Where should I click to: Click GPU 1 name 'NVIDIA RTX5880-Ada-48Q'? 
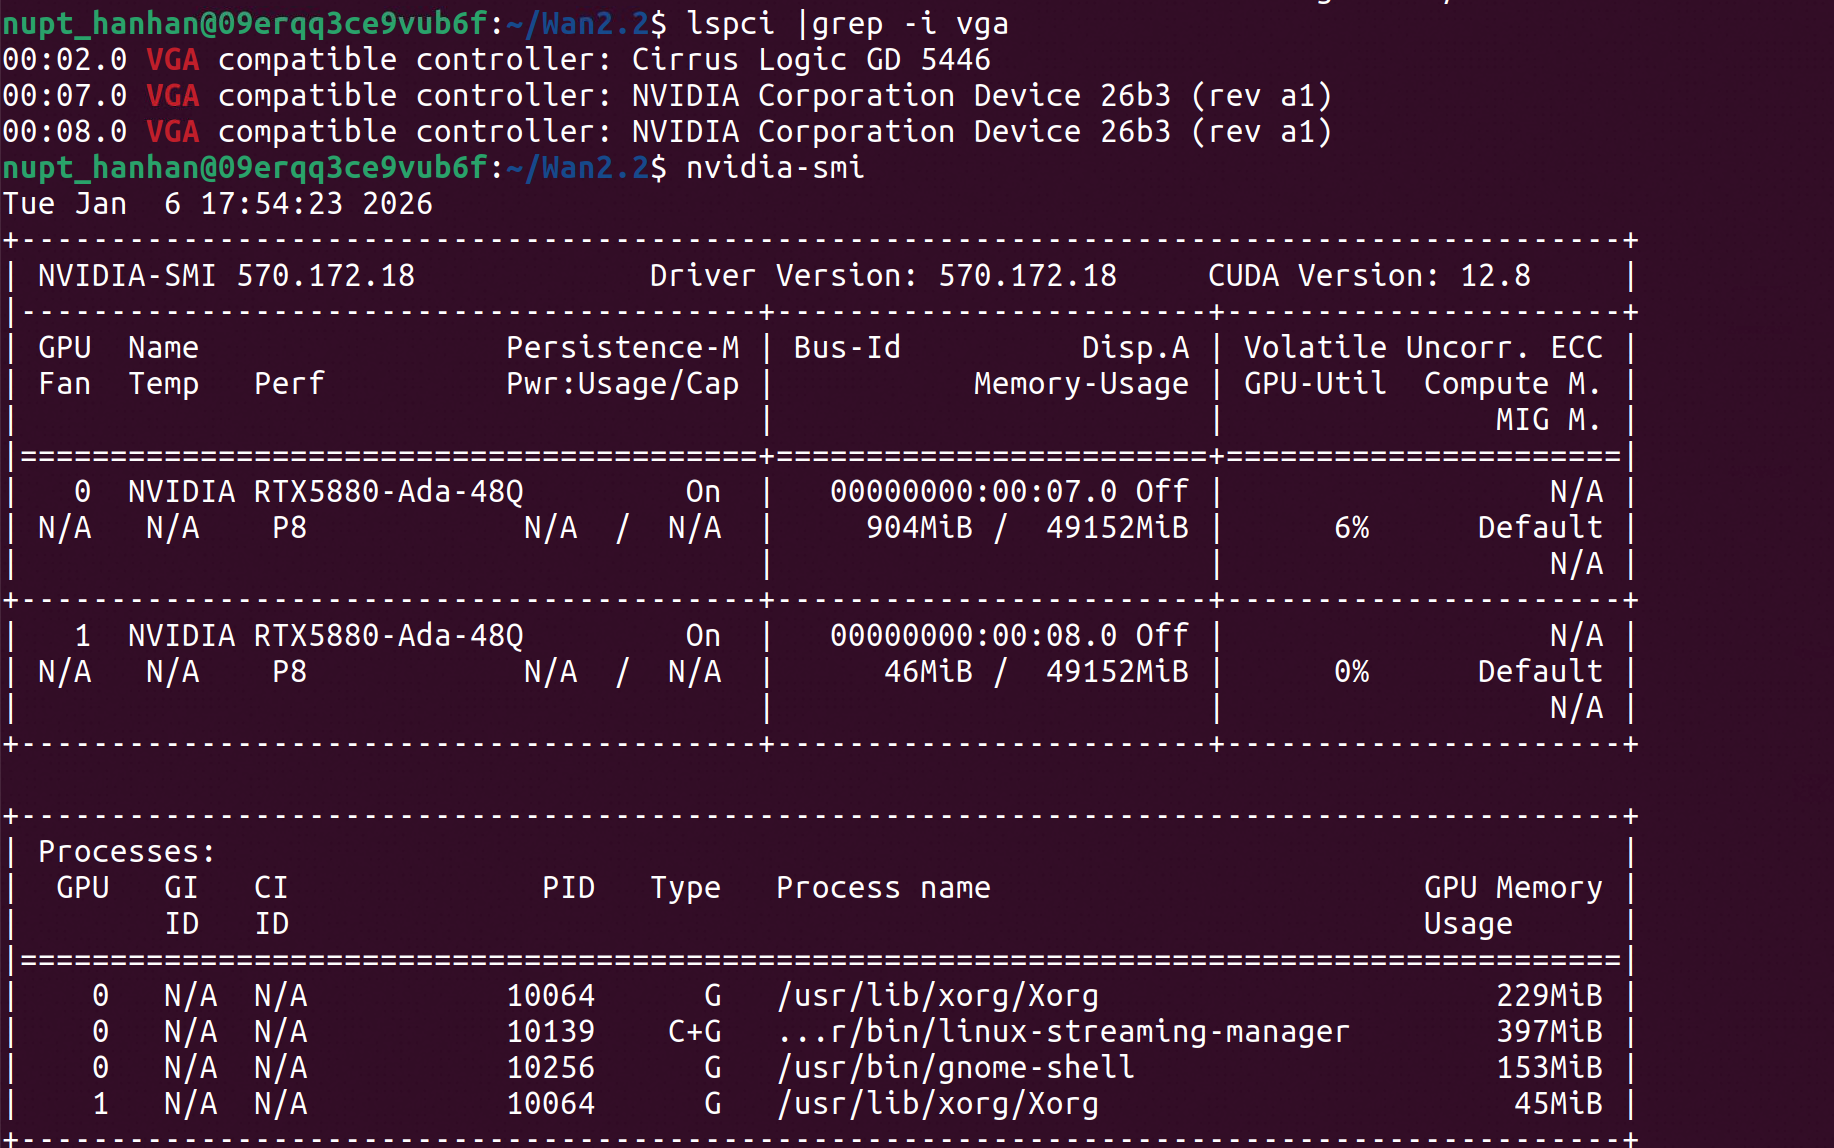tap(325, 635)
